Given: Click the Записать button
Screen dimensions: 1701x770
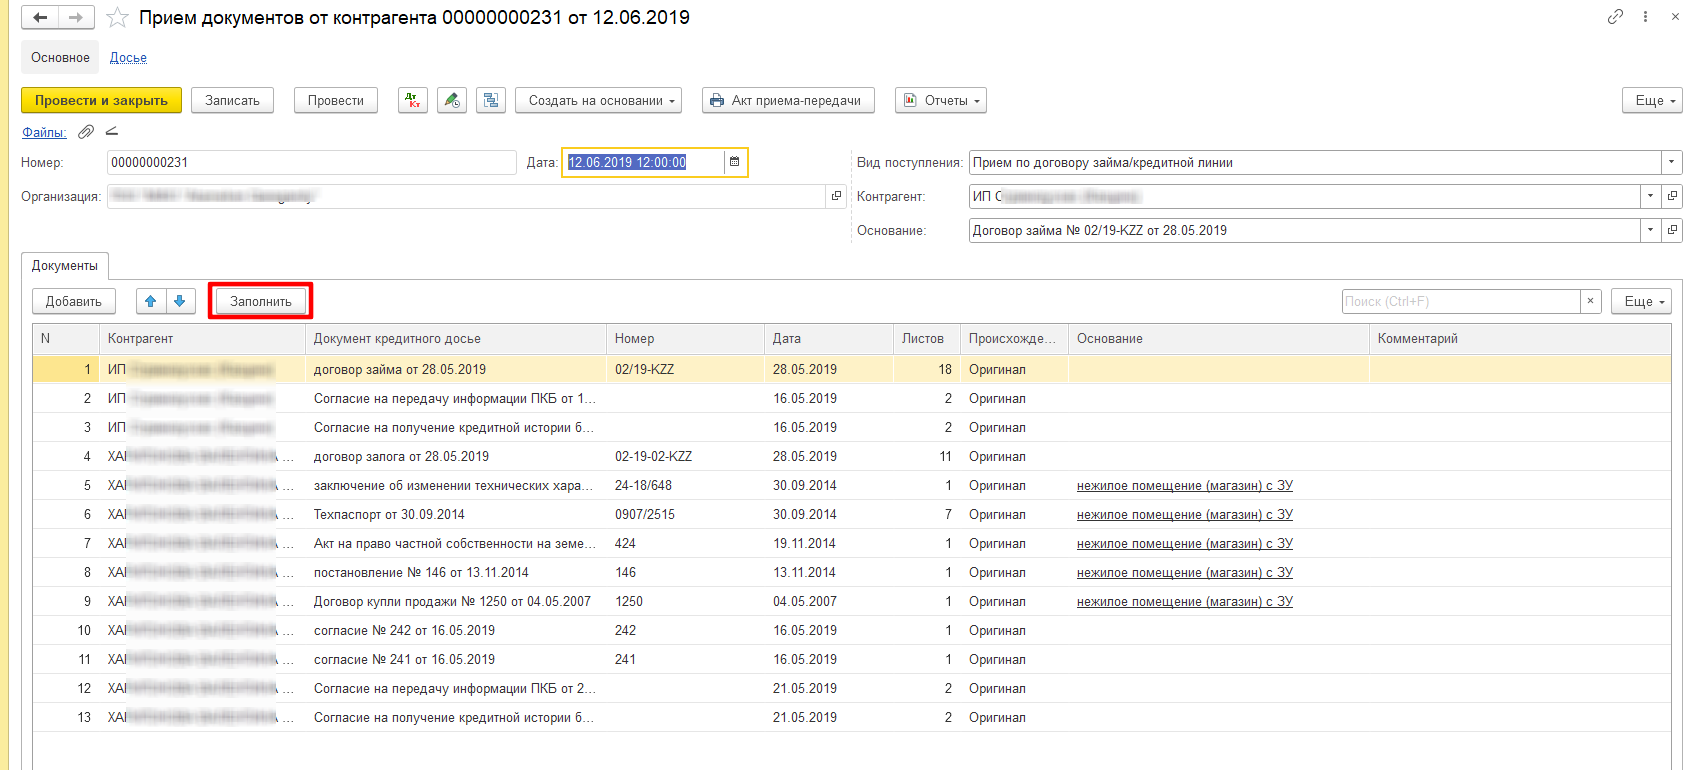Looking at the screenshot, I should 232,100.
